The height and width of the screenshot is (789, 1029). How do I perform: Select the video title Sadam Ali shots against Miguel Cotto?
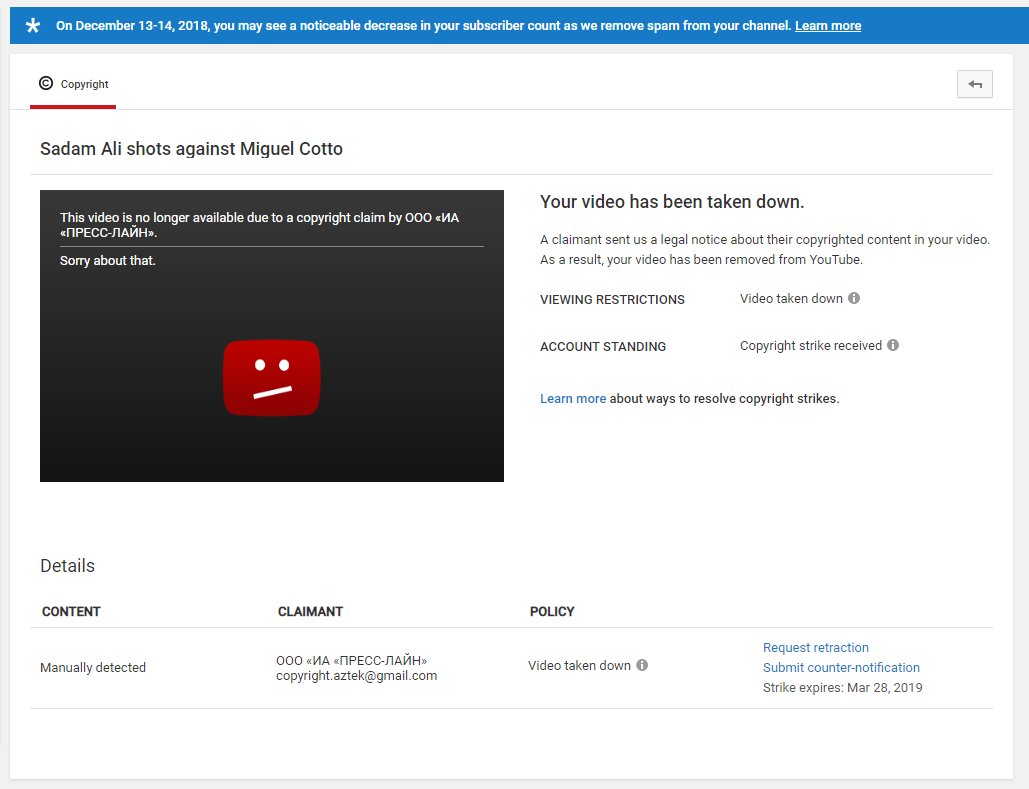192,149
